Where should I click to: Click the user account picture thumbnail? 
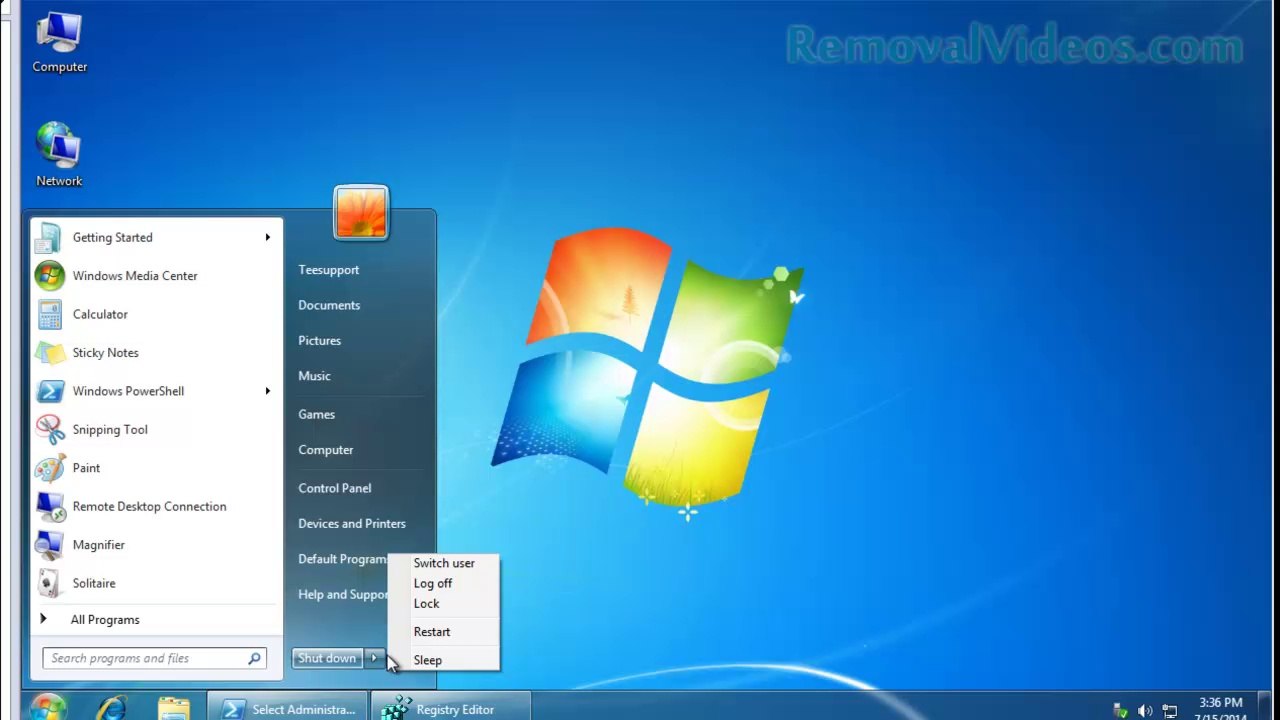click(361, 213)
